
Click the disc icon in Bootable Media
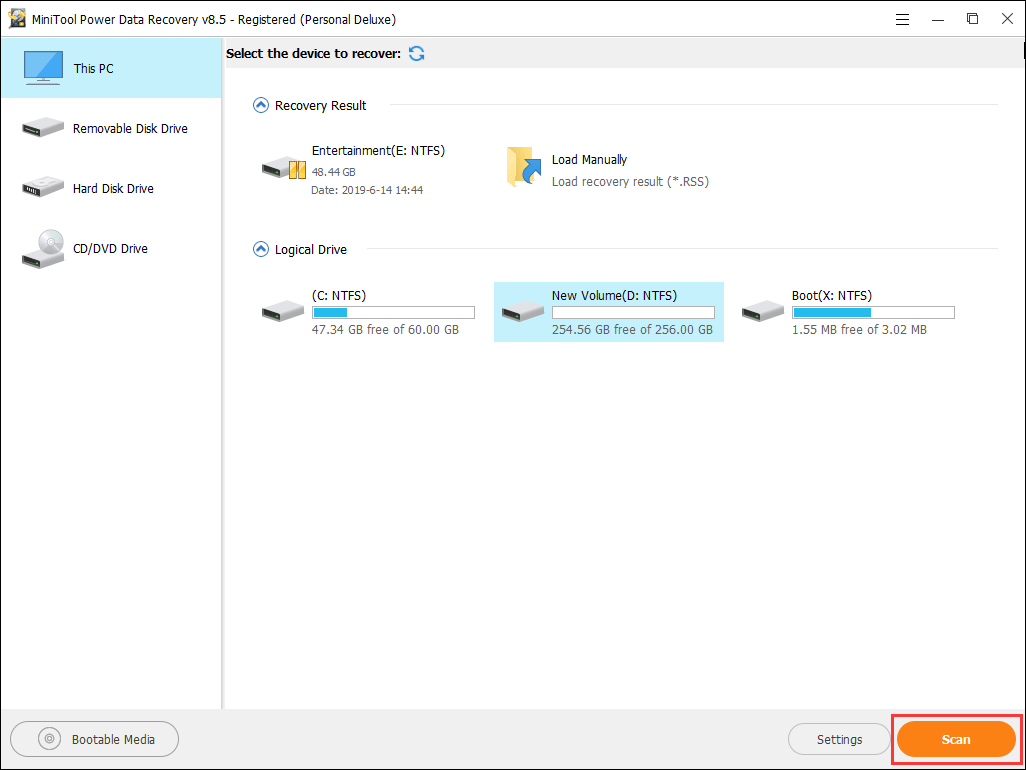coord(49,739)
